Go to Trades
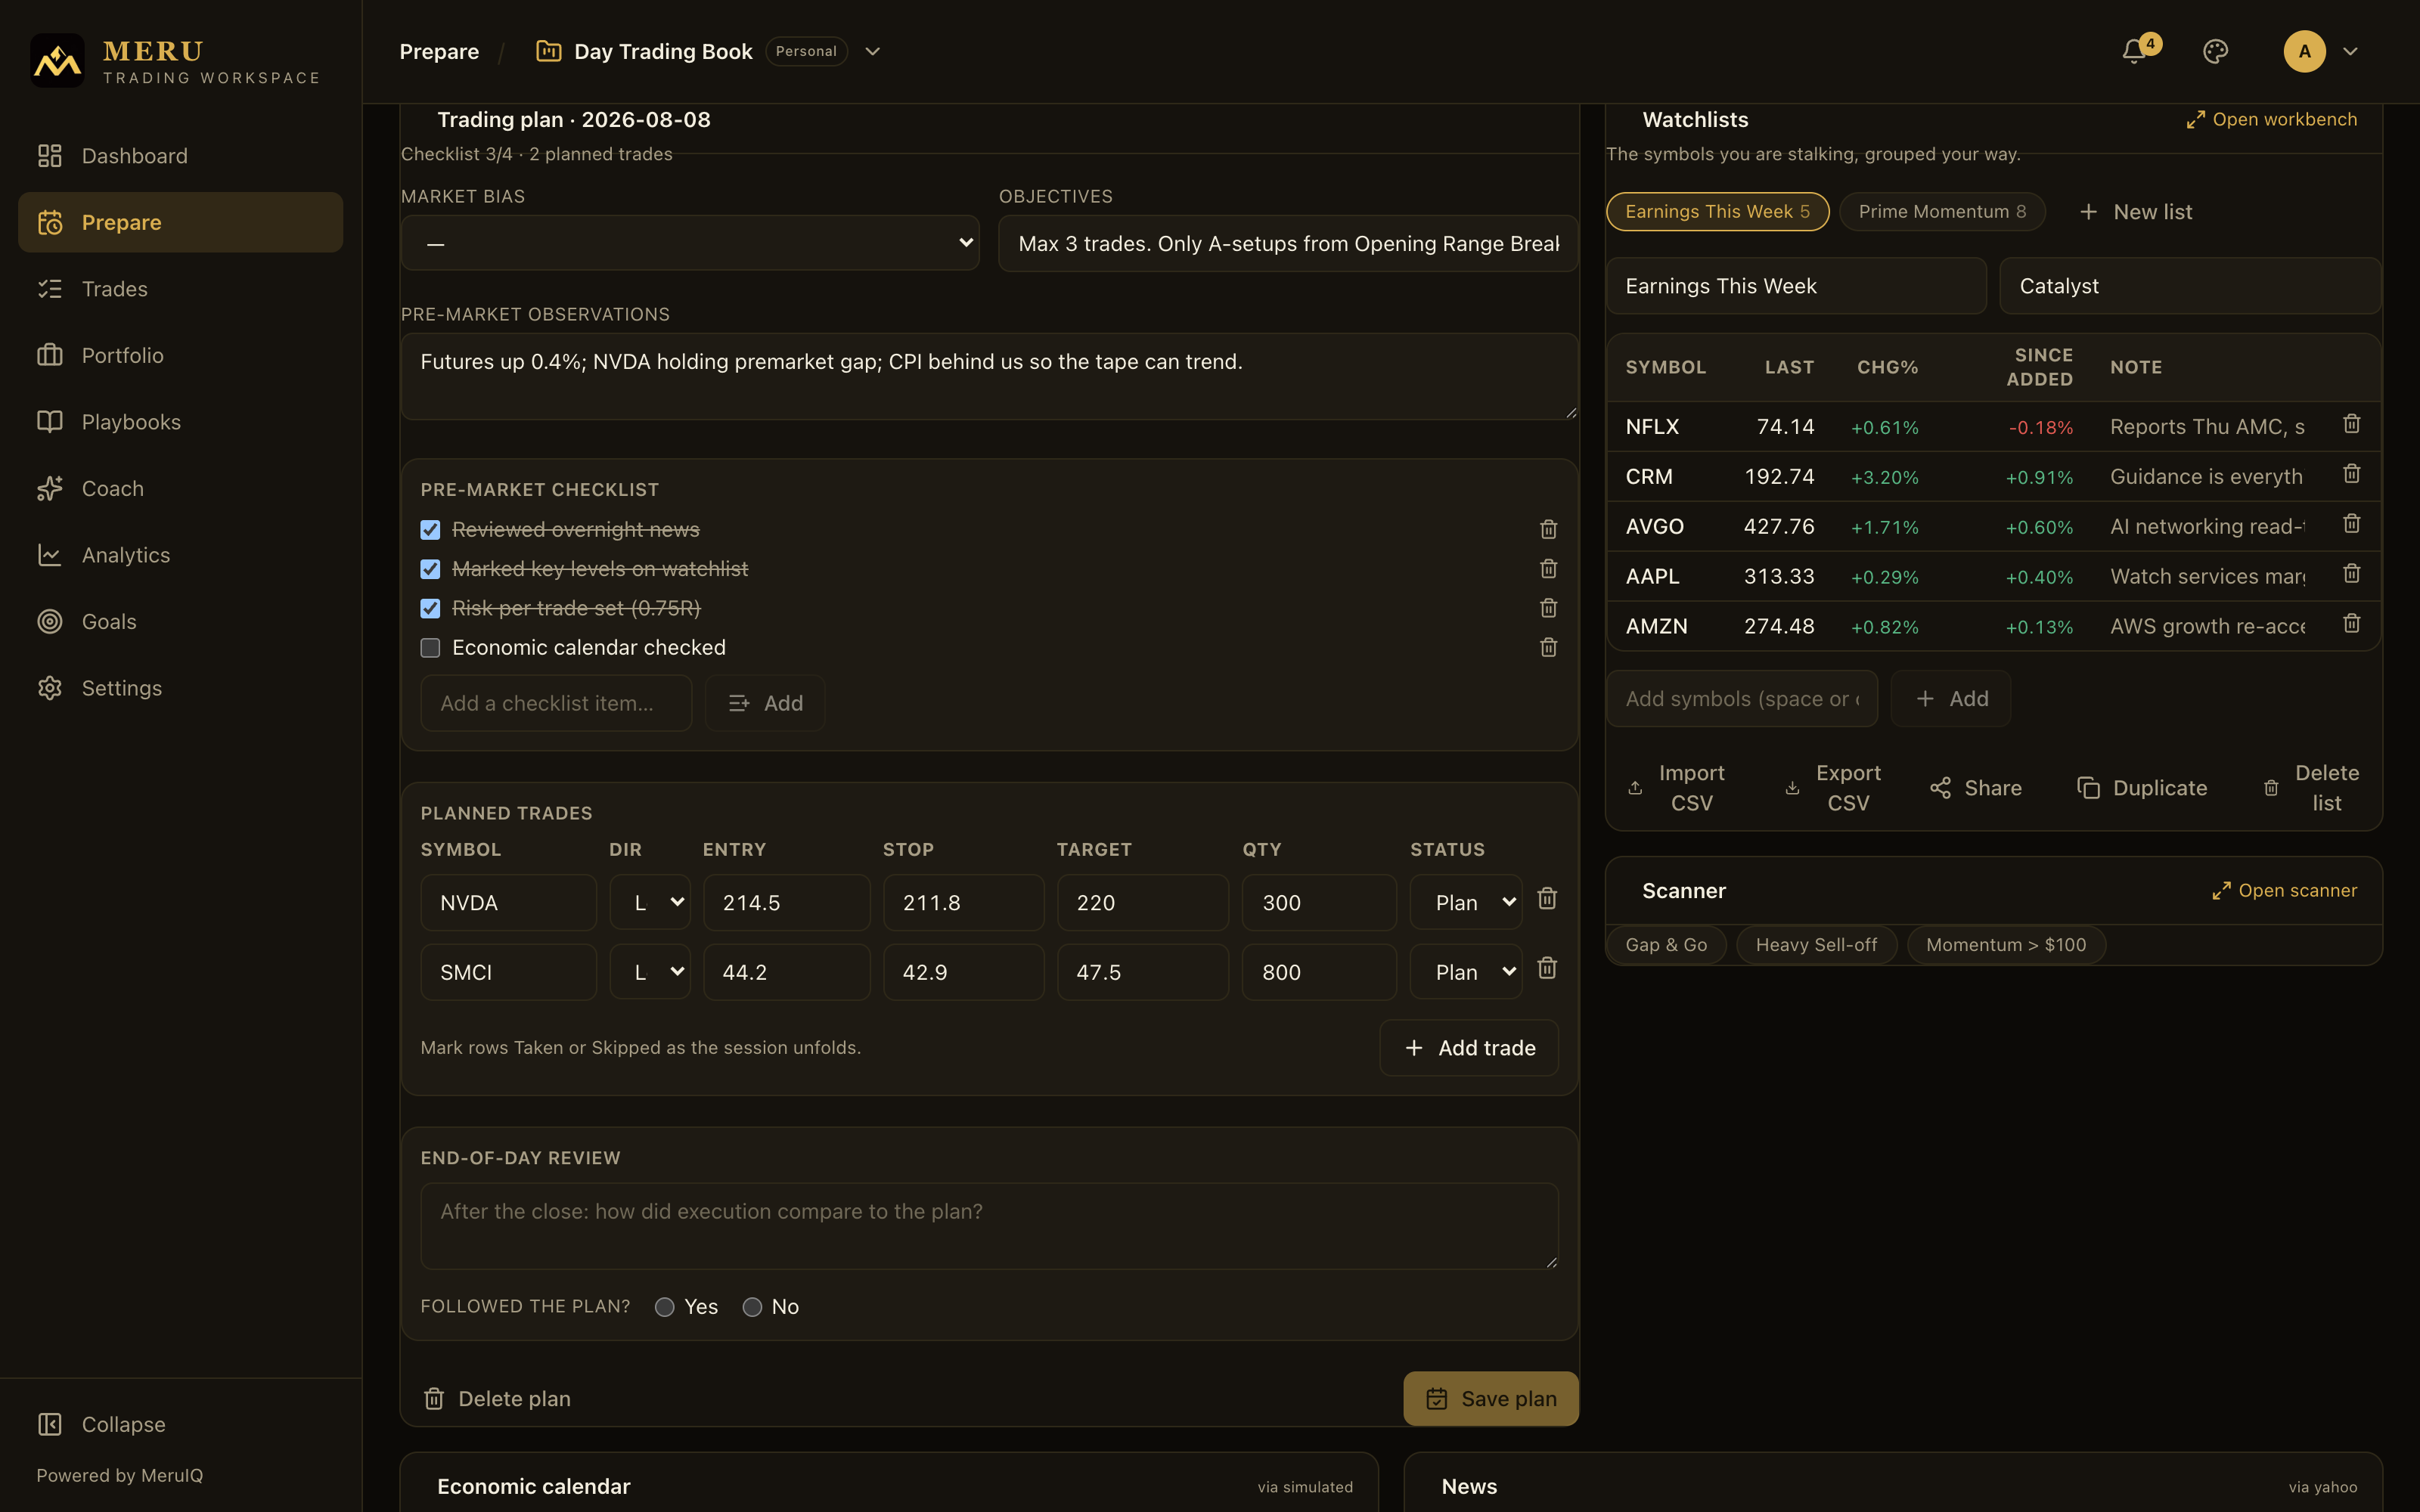The image size is (2420, 1512). point(180,288)
